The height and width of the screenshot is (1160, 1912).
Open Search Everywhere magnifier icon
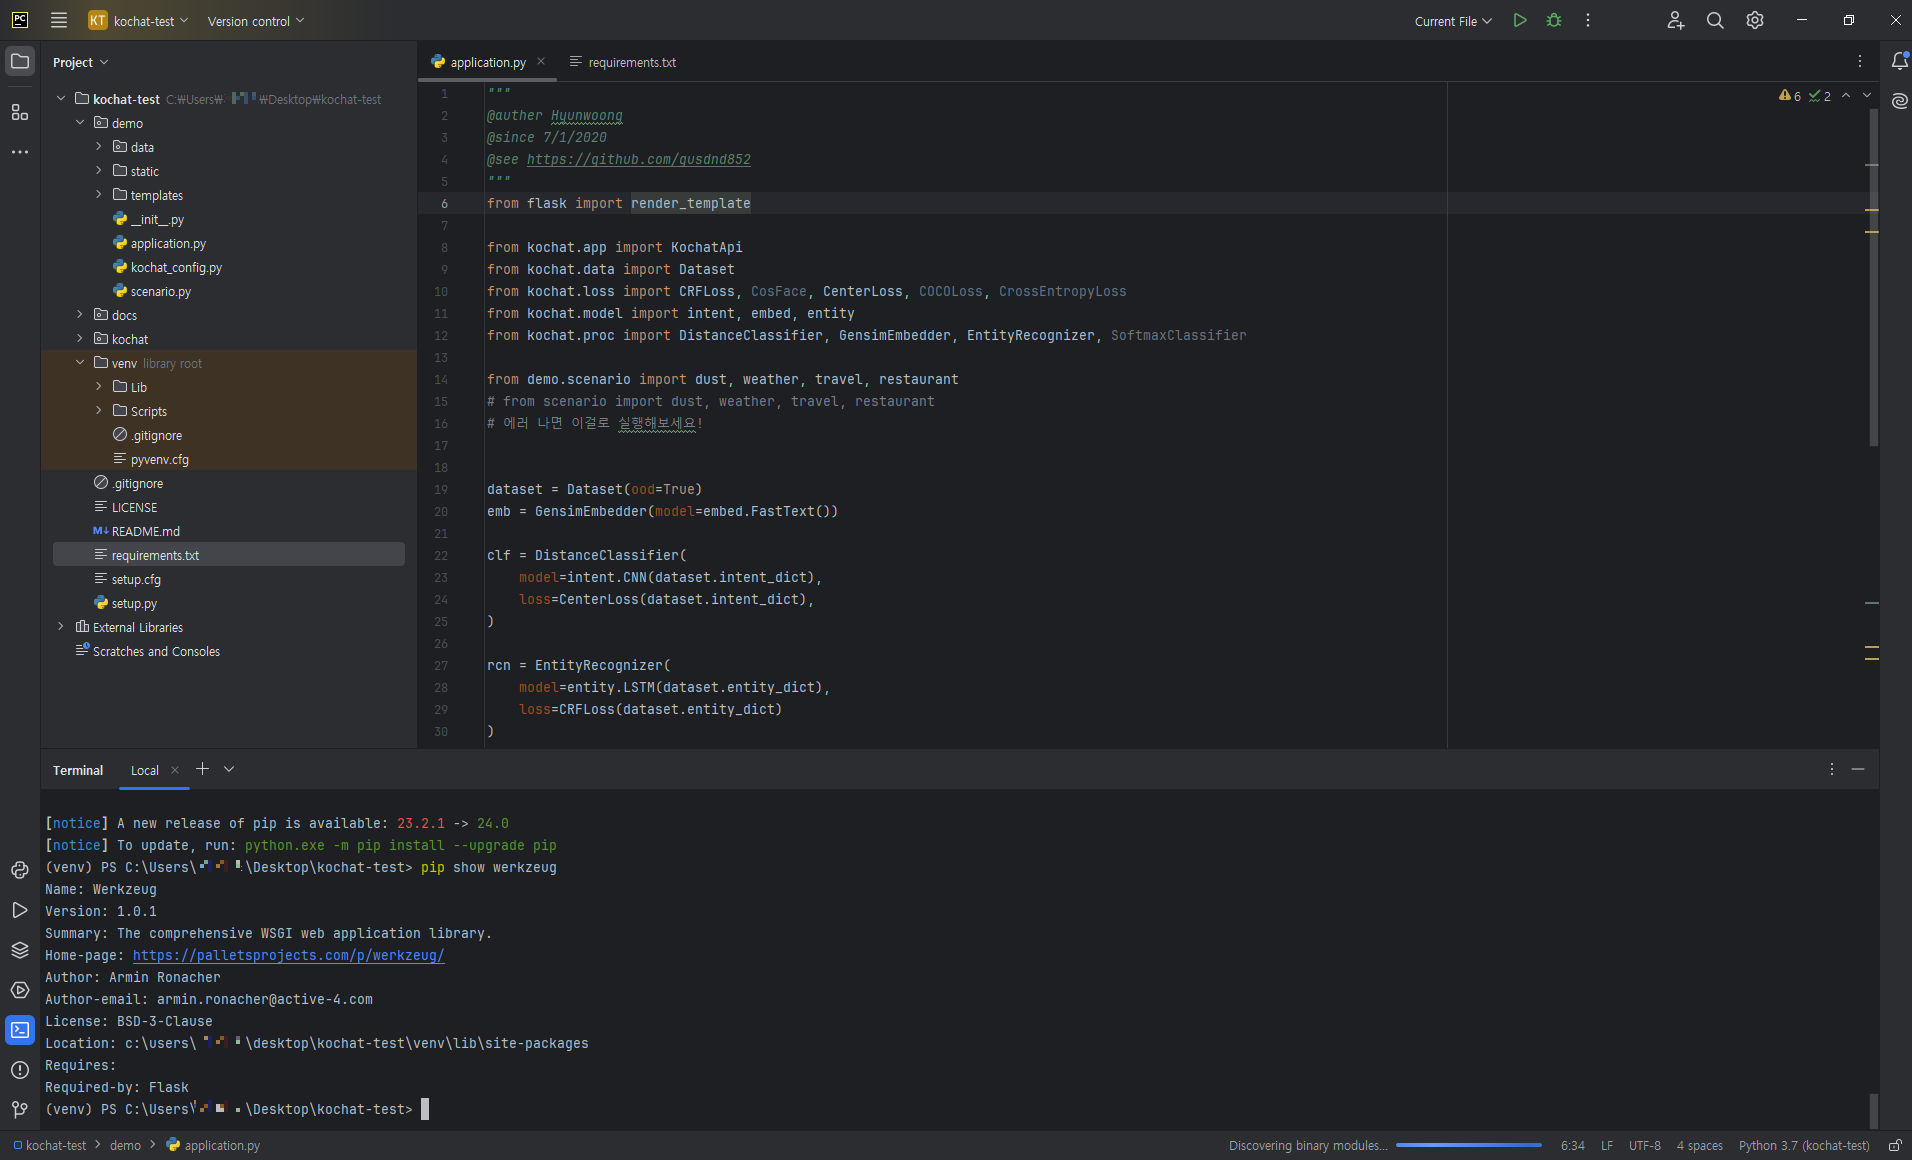pos(1715,20)
